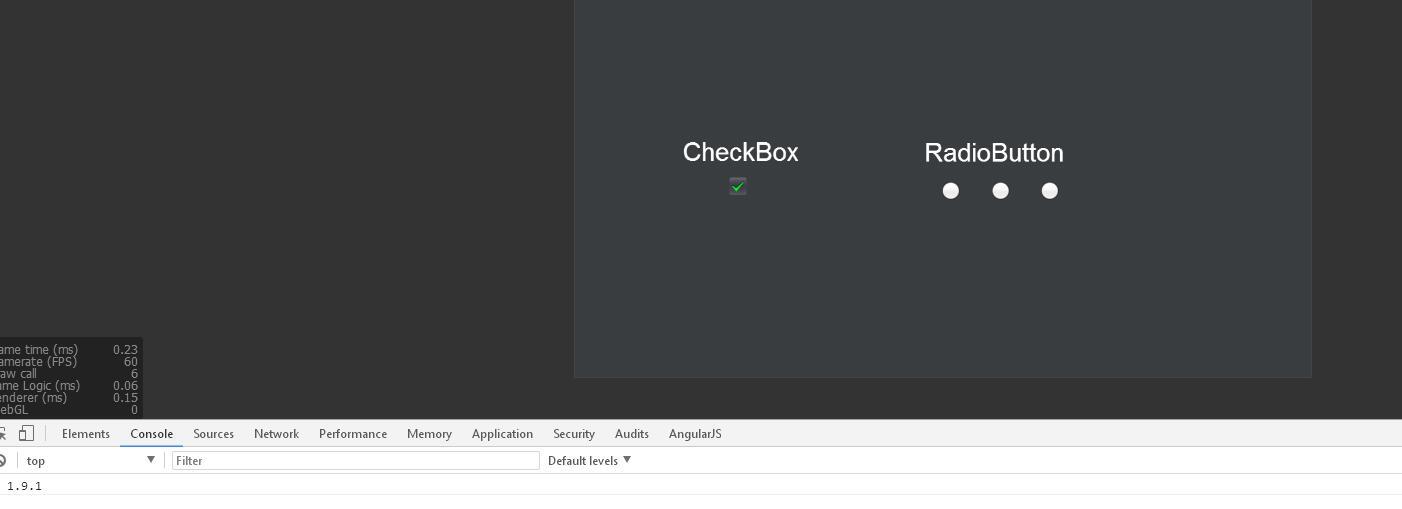Toggle the device toolbar icon

coord(27,433)
